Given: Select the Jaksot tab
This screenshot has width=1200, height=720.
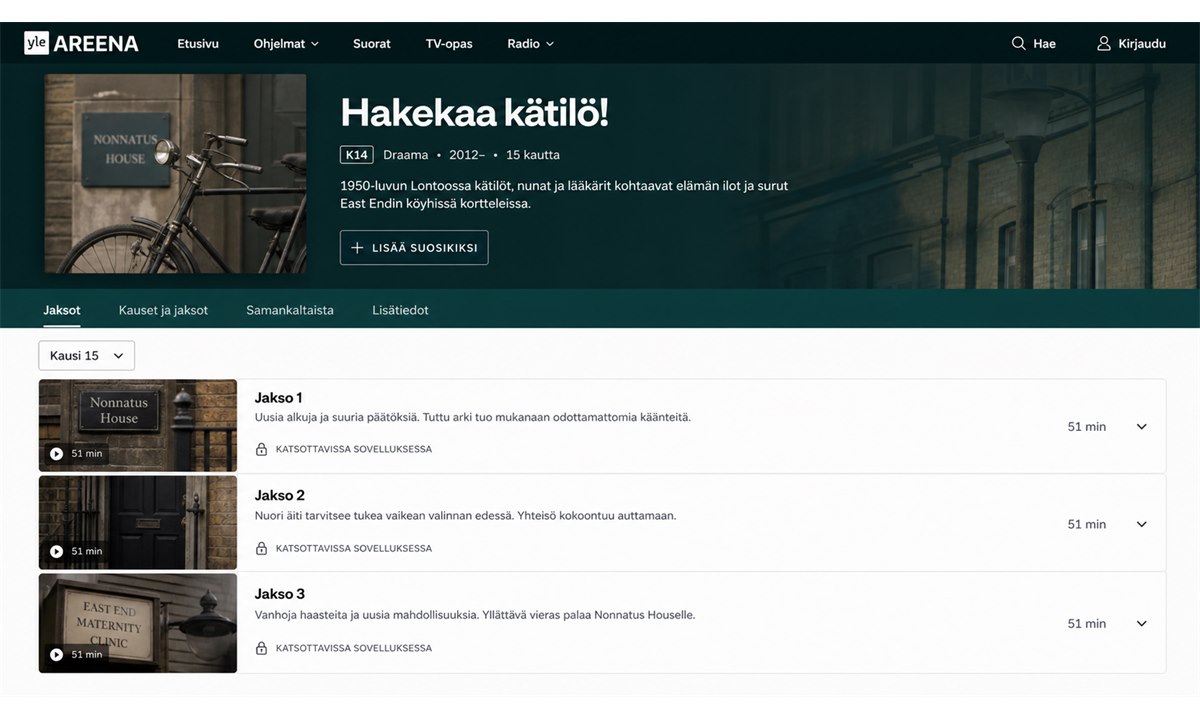Looking at the screenshot, I should pyautogui.click(x=62, y=310).
